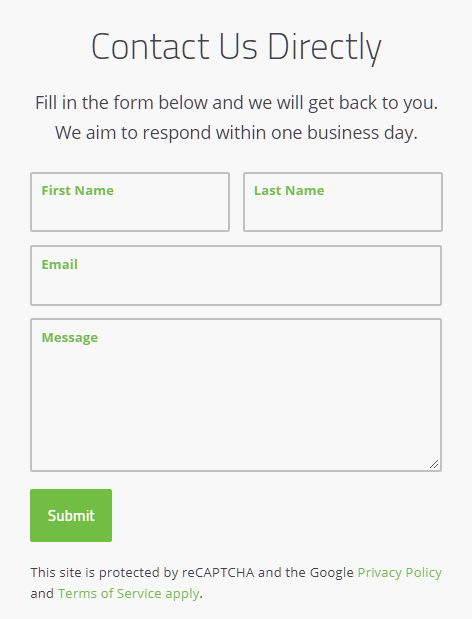The height and width of the screenshot is (619, 472).
Task: Select the Email input box
Action: tap(236, 276)
